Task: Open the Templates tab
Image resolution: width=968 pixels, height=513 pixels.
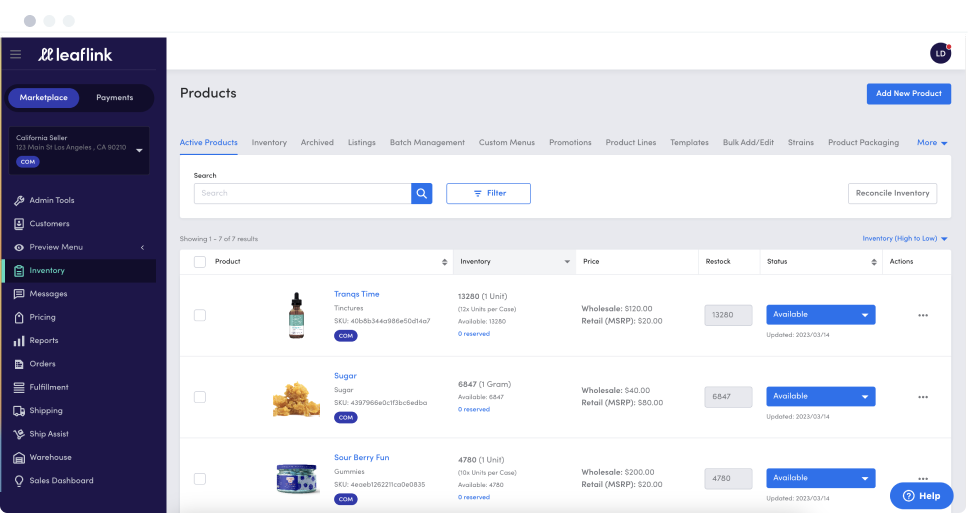Action: click(x=690, y=143)
